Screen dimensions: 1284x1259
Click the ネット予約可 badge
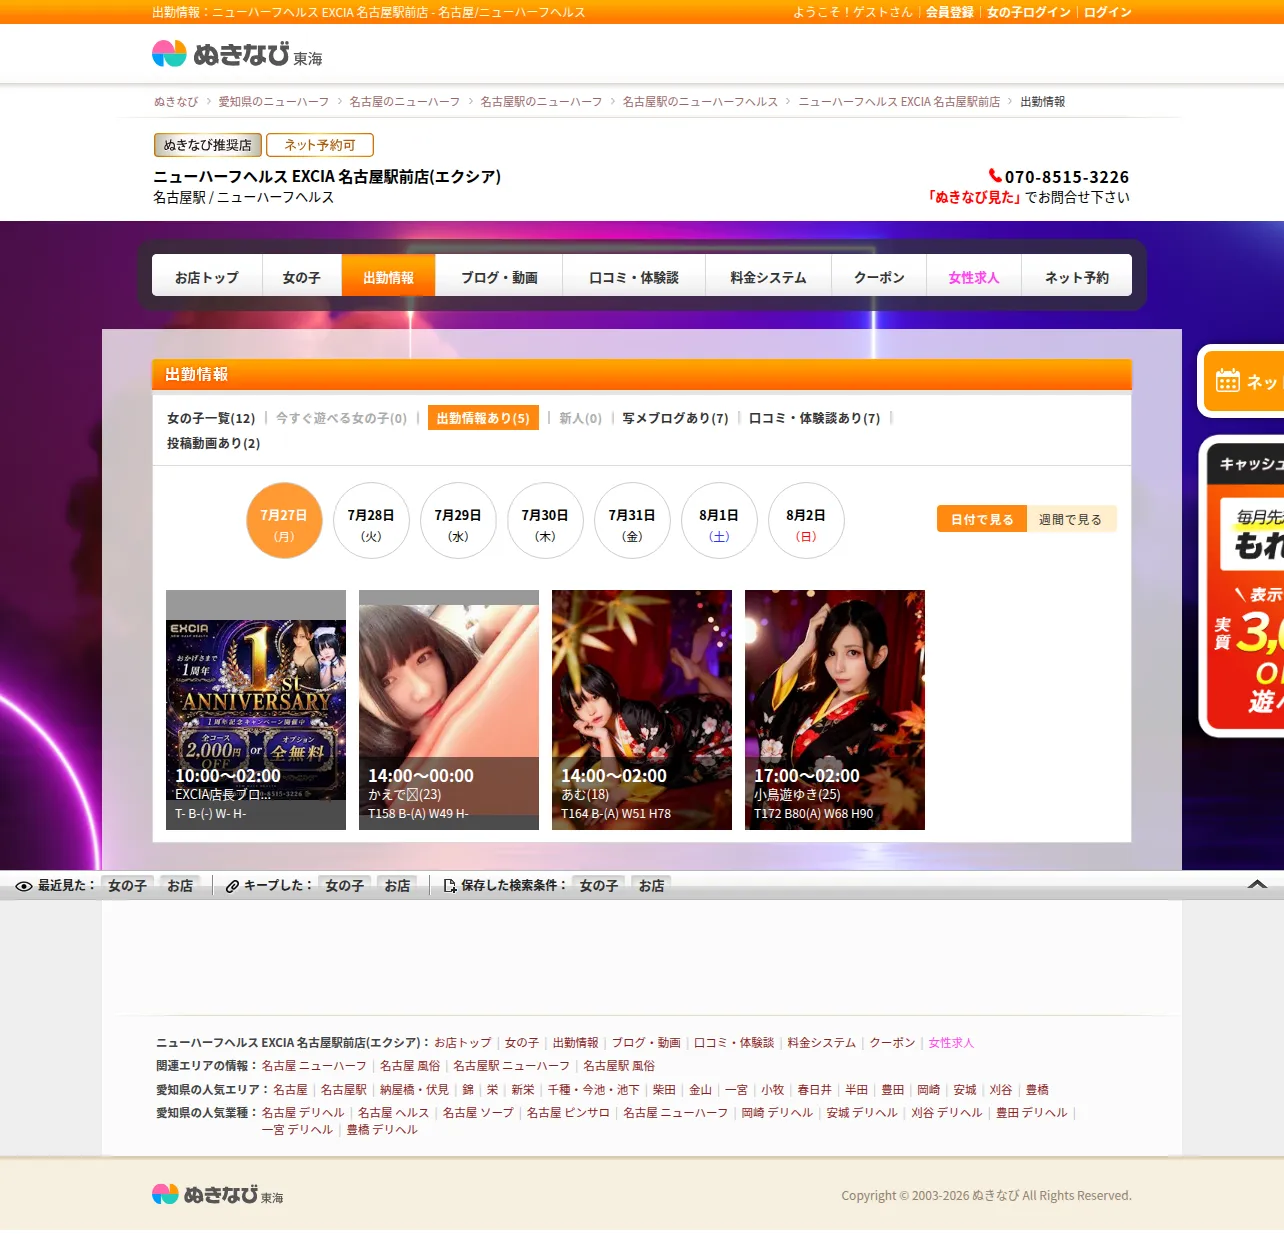coord(320,145)
